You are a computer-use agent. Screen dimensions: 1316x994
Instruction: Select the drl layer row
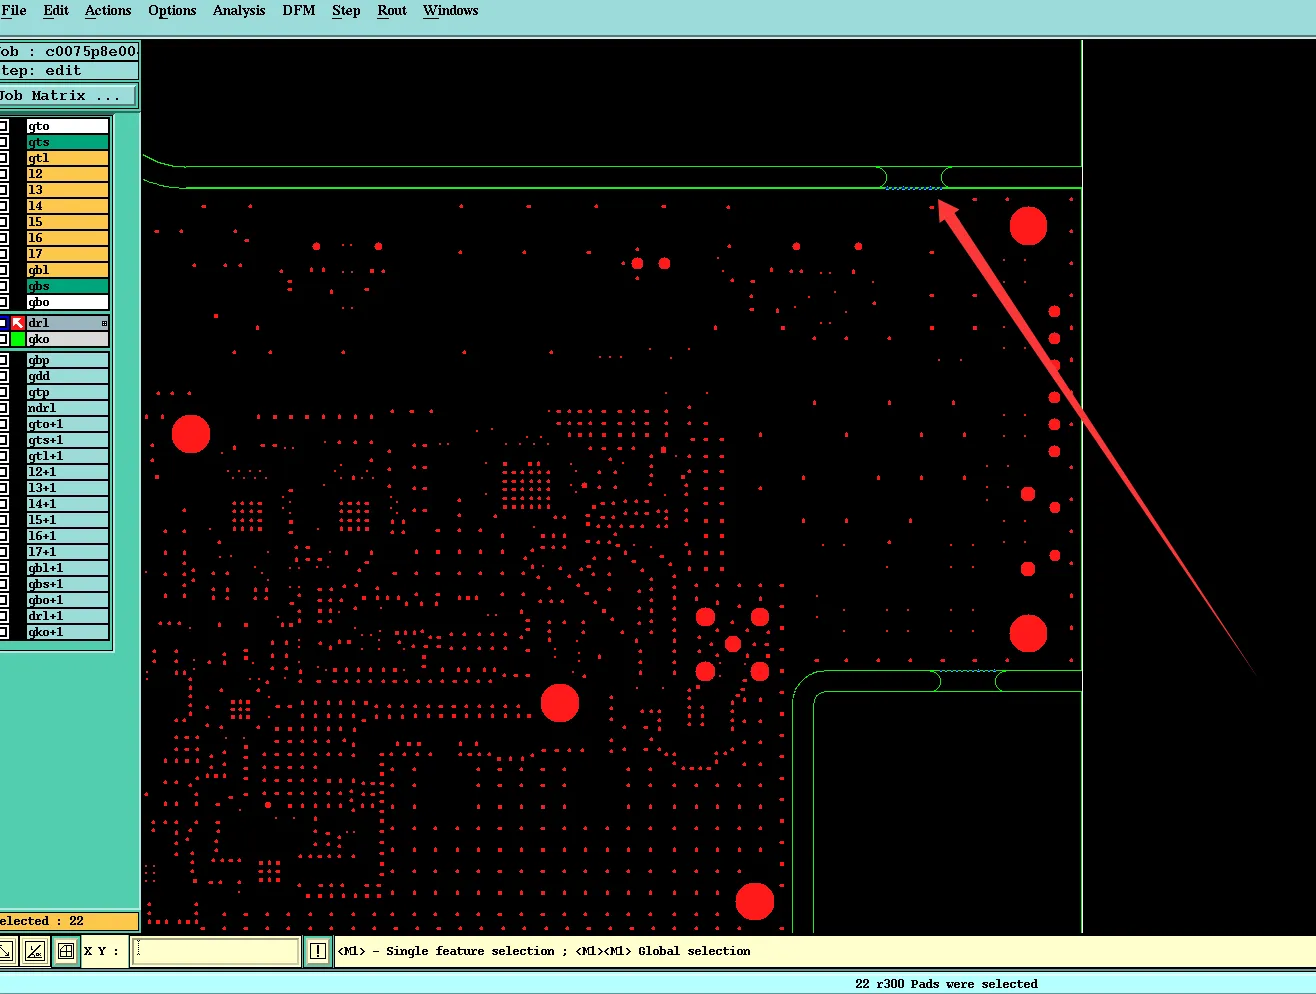point(68,323)
